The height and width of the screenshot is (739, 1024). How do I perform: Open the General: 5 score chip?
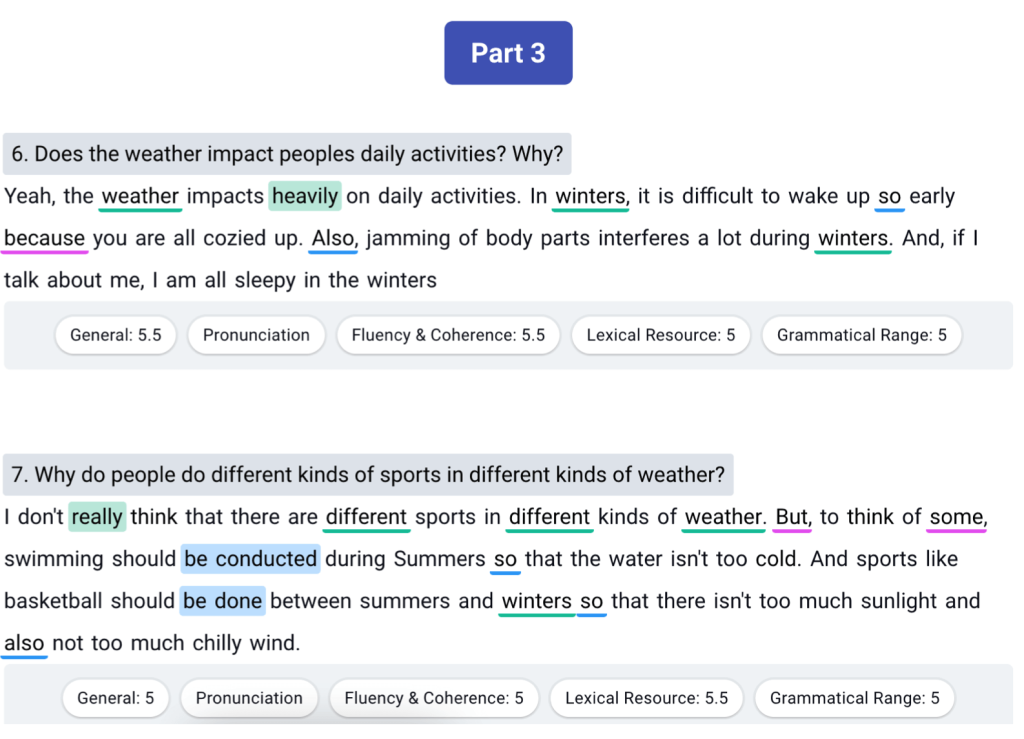pos(116,699)
